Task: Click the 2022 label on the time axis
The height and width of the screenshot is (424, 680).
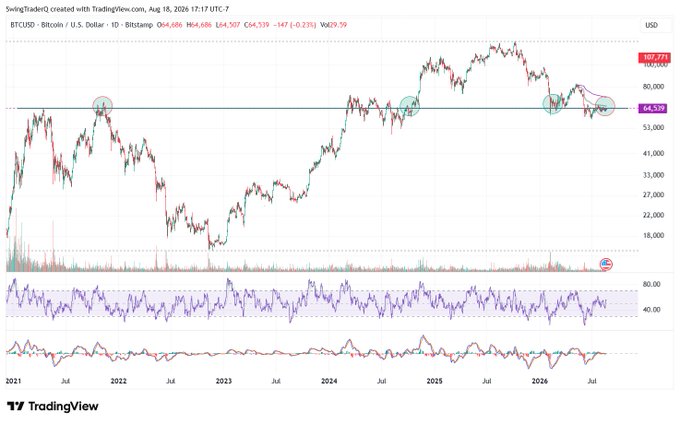Action: pyautogui.click(x=118, y=381)
